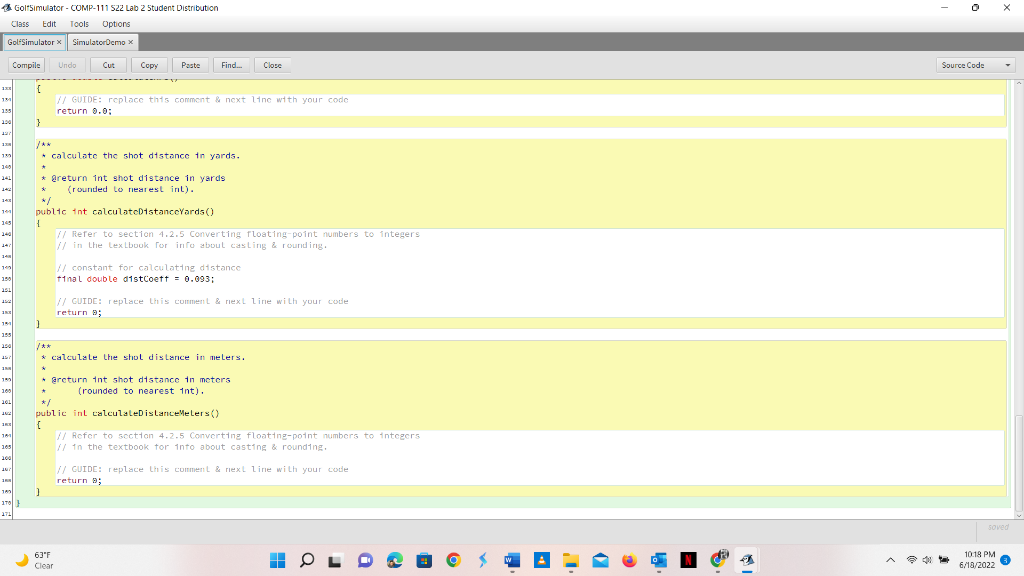Click '* calculate the shot distance in meters.' comment
This screenshot has width=1024, height=576.
click(143, 357)
